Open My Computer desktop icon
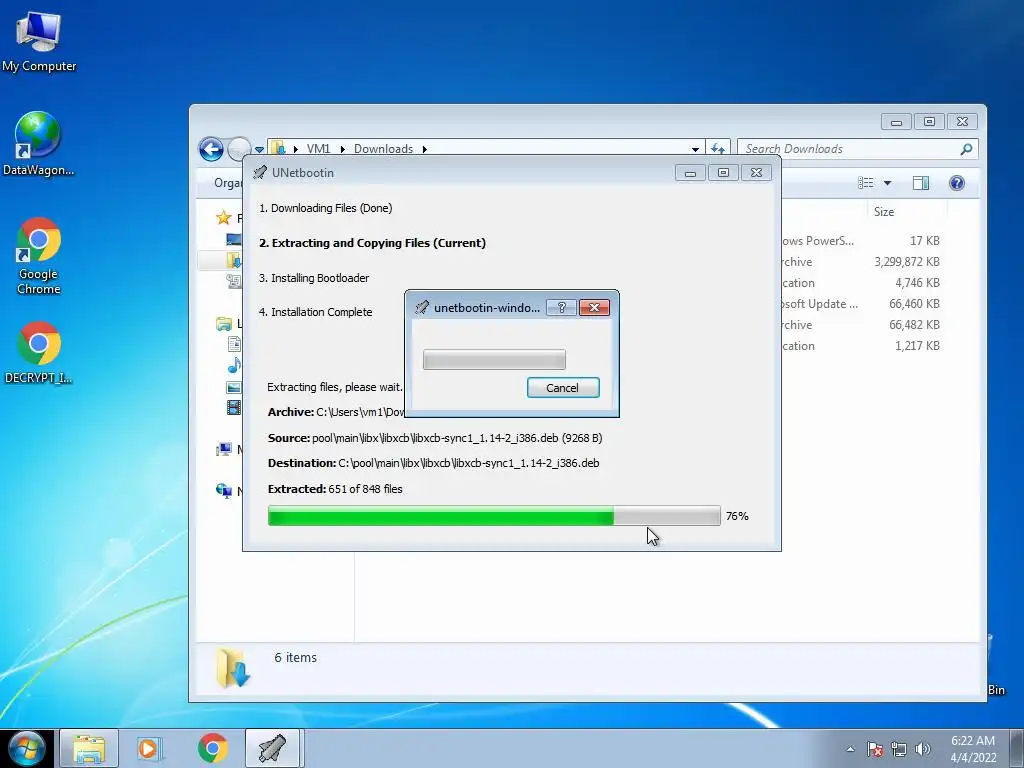Viewport: 1024px width, 768px height. tap(39, 42)
